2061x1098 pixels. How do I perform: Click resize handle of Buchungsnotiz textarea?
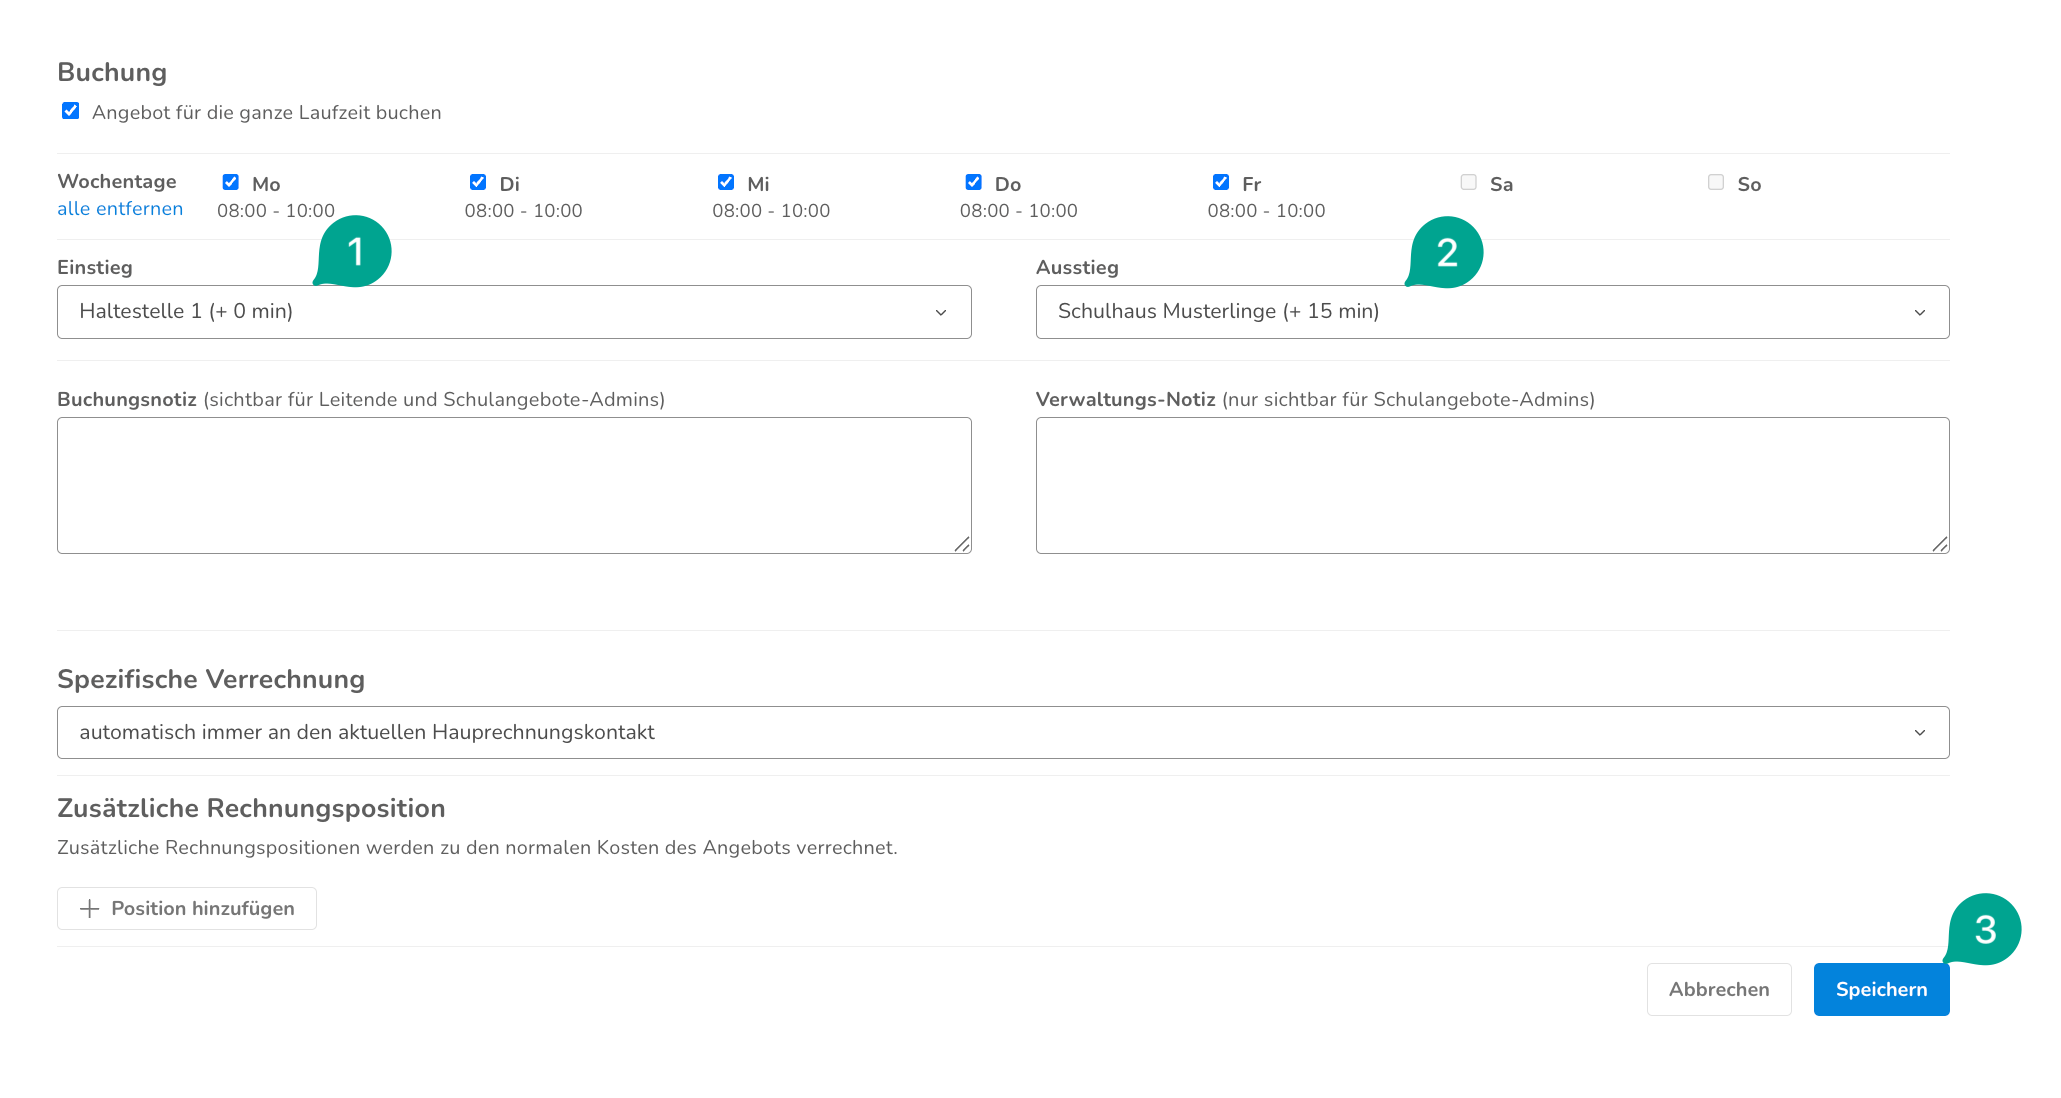(962, 544)
